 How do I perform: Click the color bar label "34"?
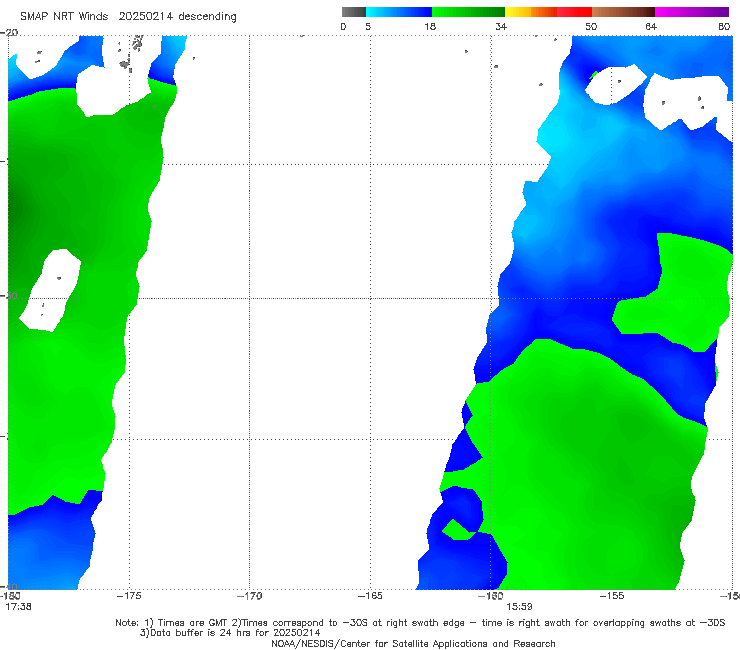point(501,26)
